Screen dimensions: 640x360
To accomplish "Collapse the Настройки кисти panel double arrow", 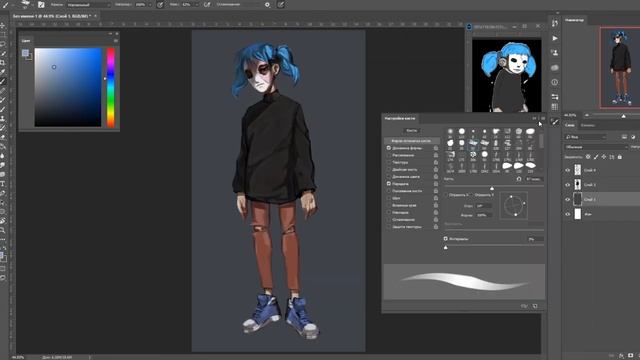I will [534, 118].
